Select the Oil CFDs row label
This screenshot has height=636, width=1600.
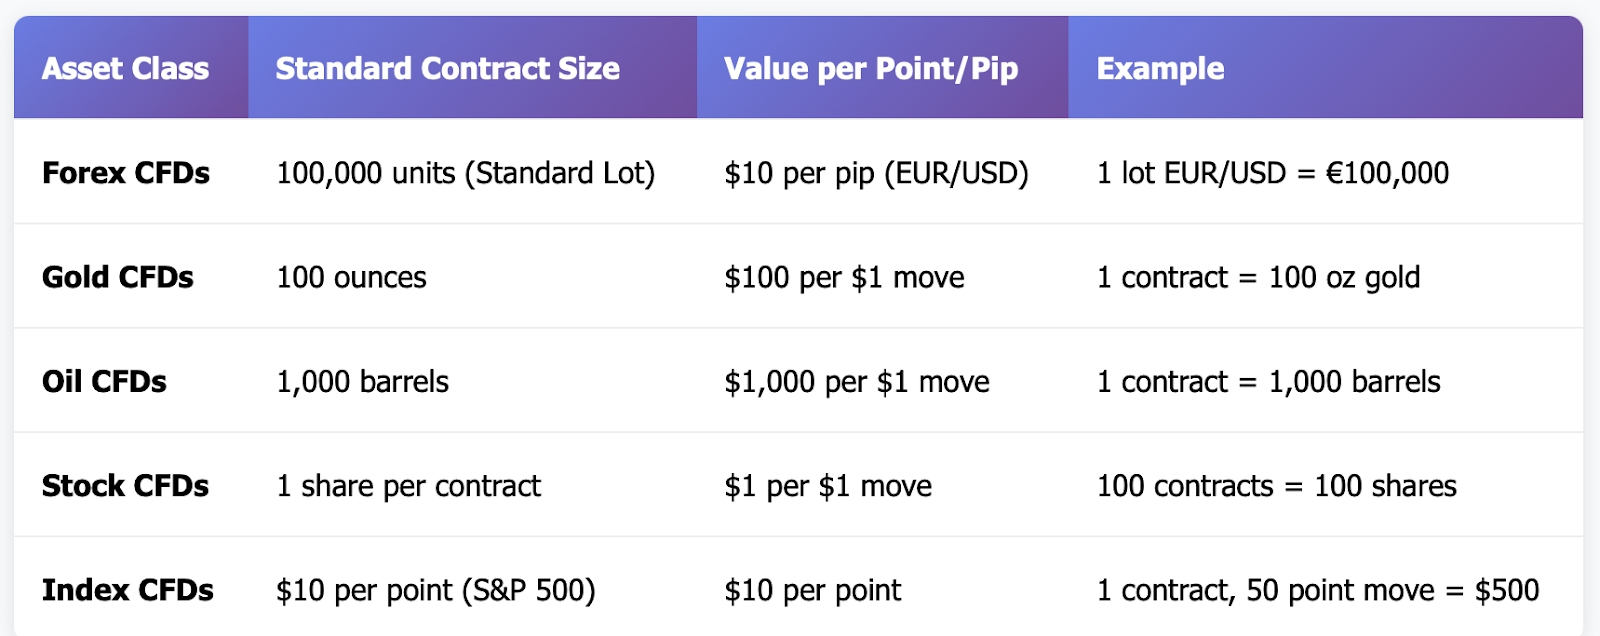click(x=104, y=381)
